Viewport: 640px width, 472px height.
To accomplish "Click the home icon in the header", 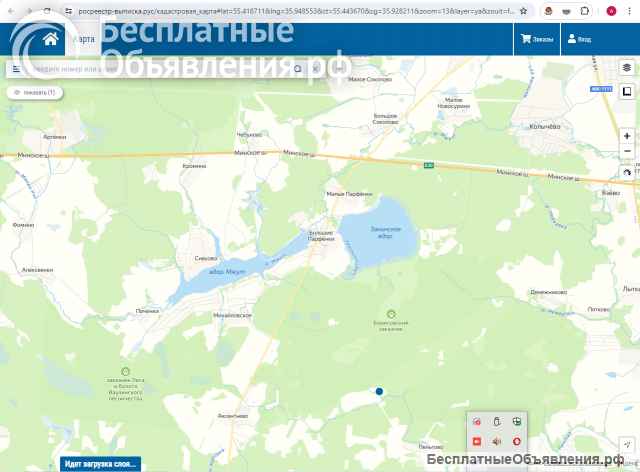I will [51, 39].
